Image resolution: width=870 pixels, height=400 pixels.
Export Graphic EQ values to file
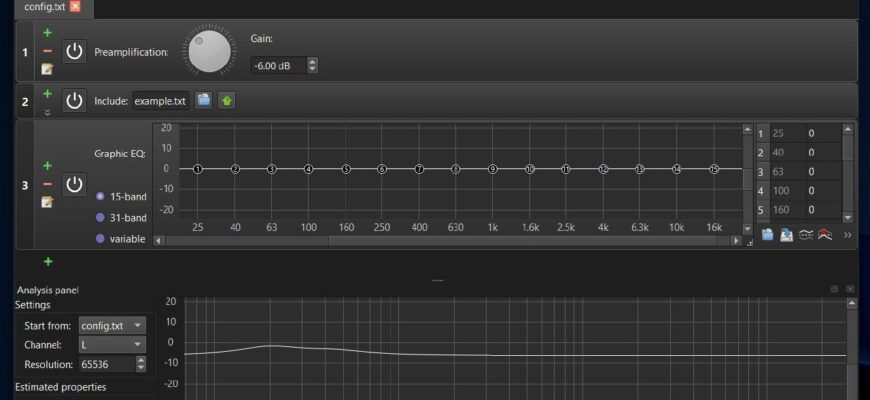click(786, 235)
